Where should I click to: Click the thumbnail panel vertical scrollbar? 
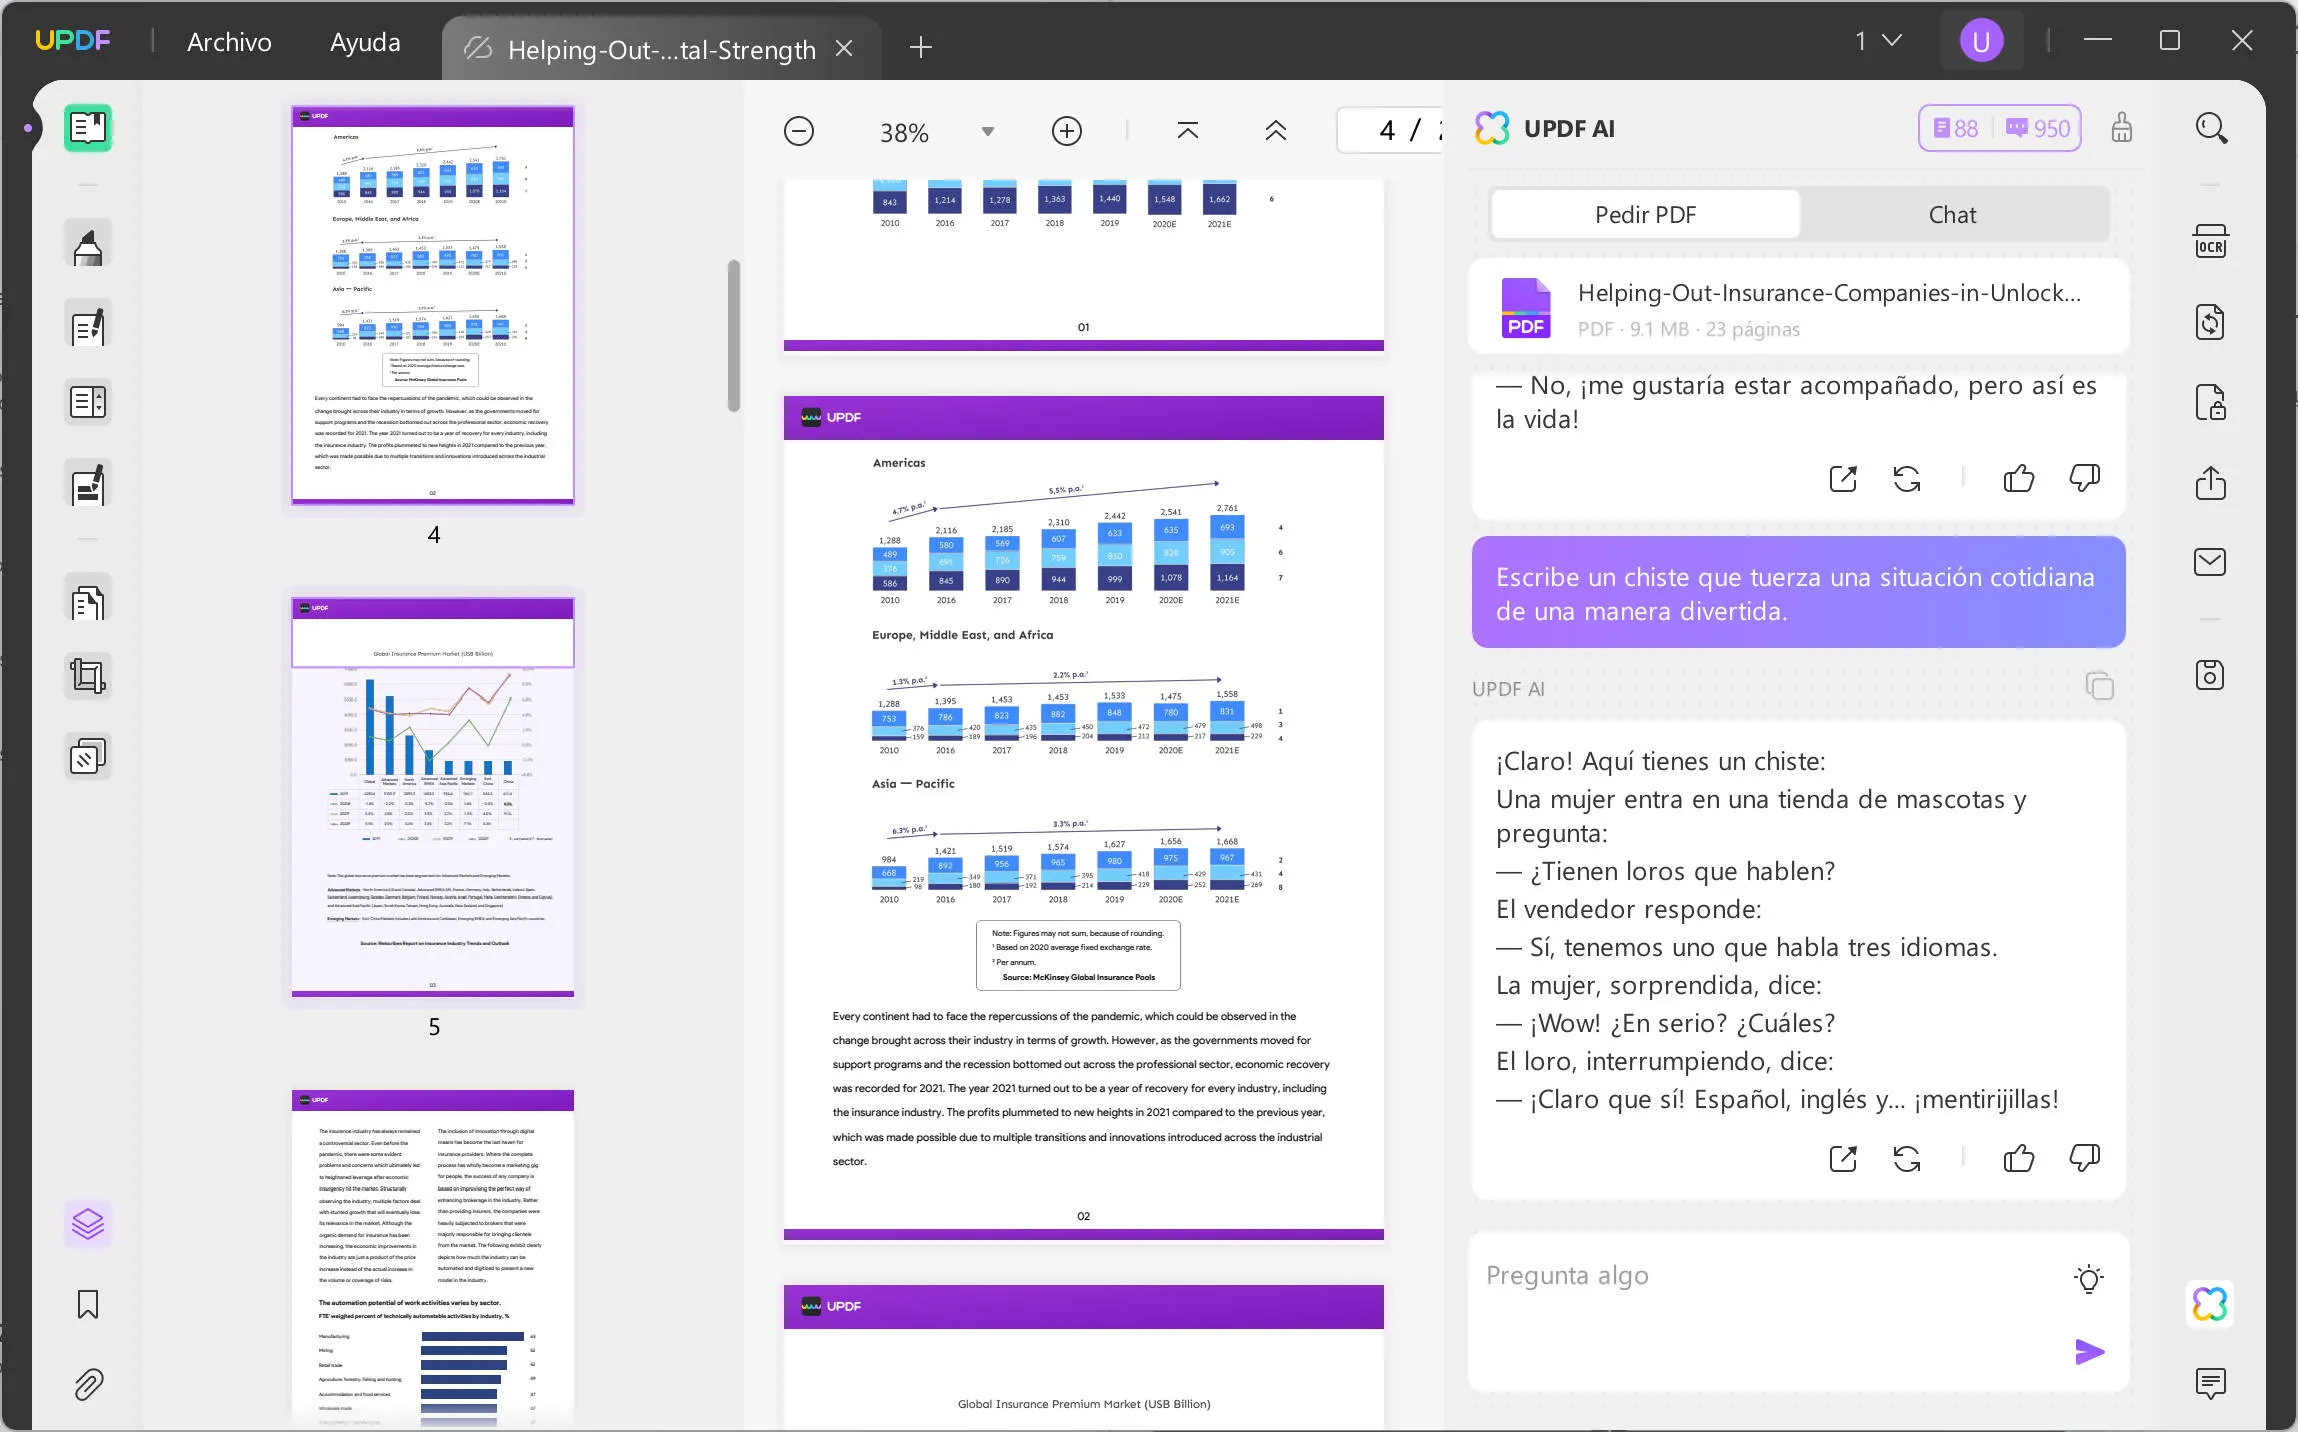(734, 335)
